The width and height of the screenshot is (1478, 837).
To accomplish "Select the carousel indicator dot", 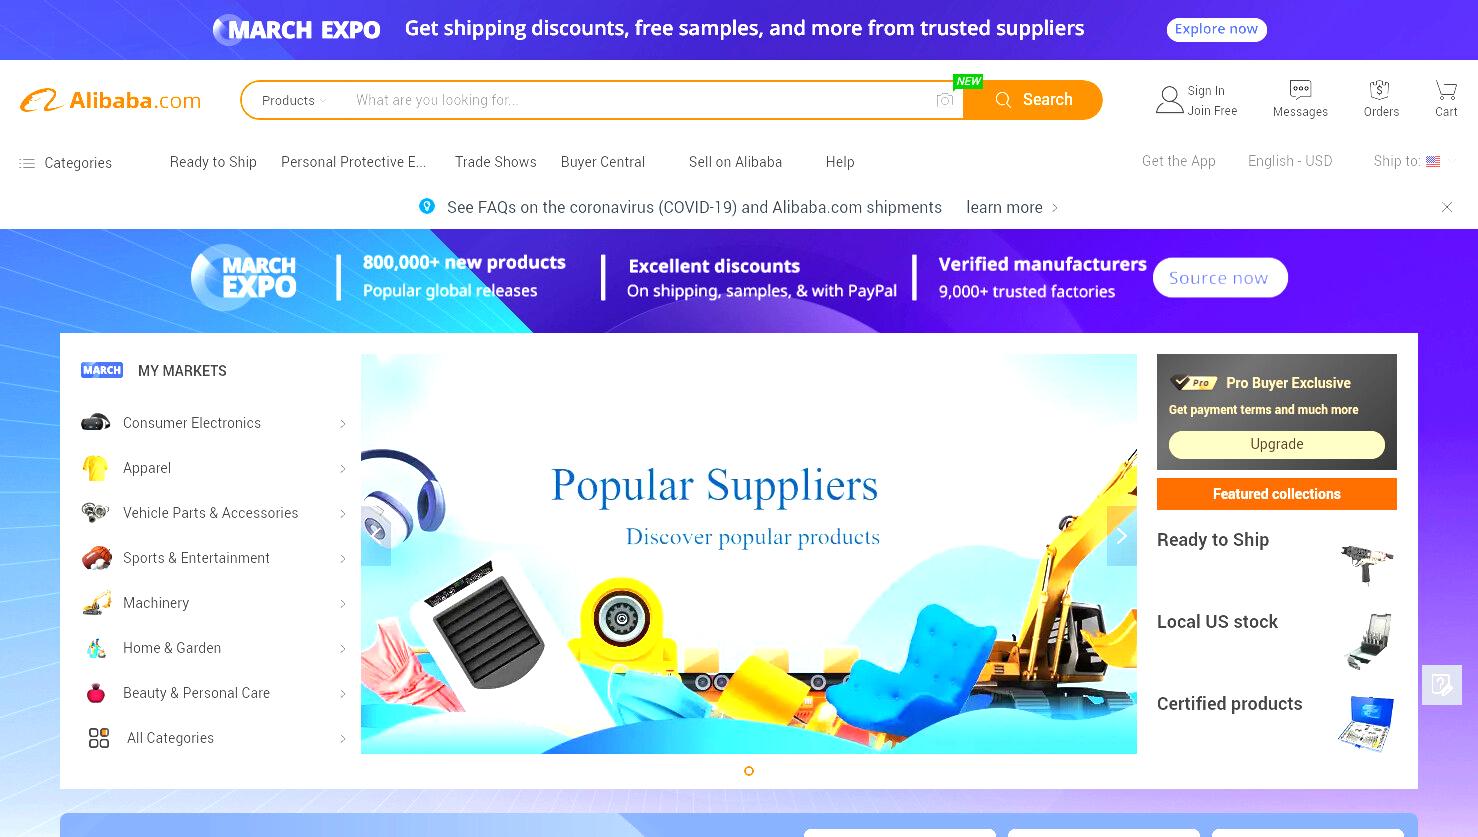I will [x=749, y=771].
